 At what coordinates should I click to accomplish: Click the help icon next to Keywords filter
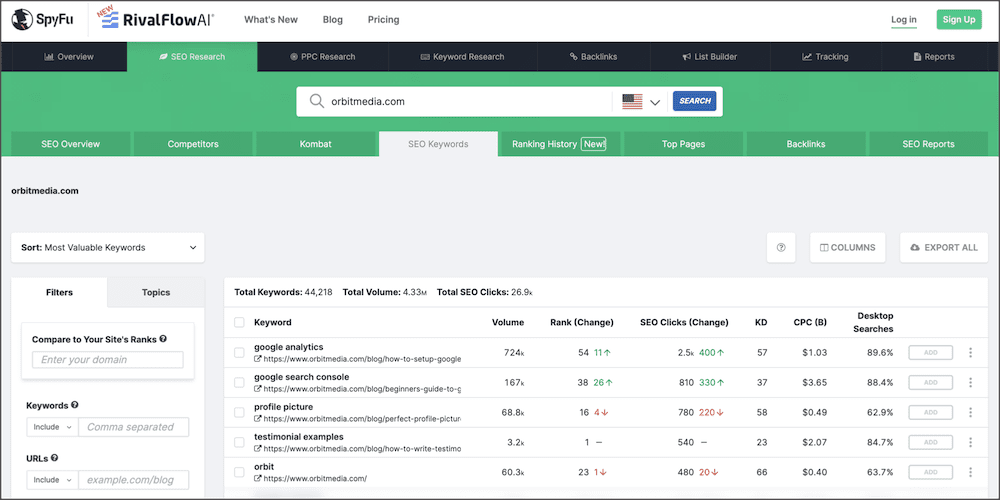coord(75,405)
